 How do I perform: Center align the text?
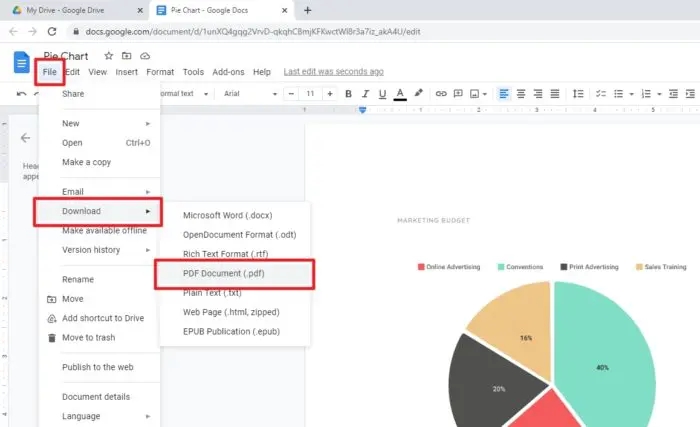(x=521, y=94)
